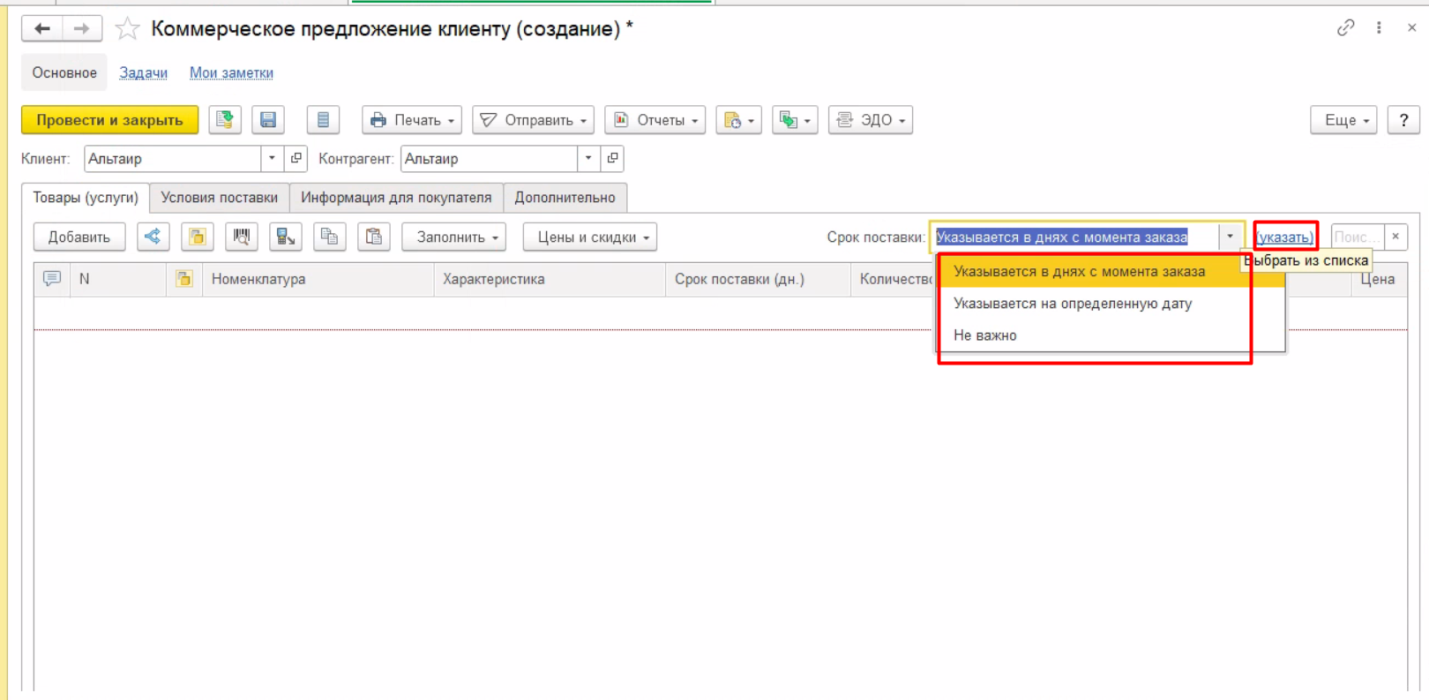Click the (указать) link

[1285, 237]
